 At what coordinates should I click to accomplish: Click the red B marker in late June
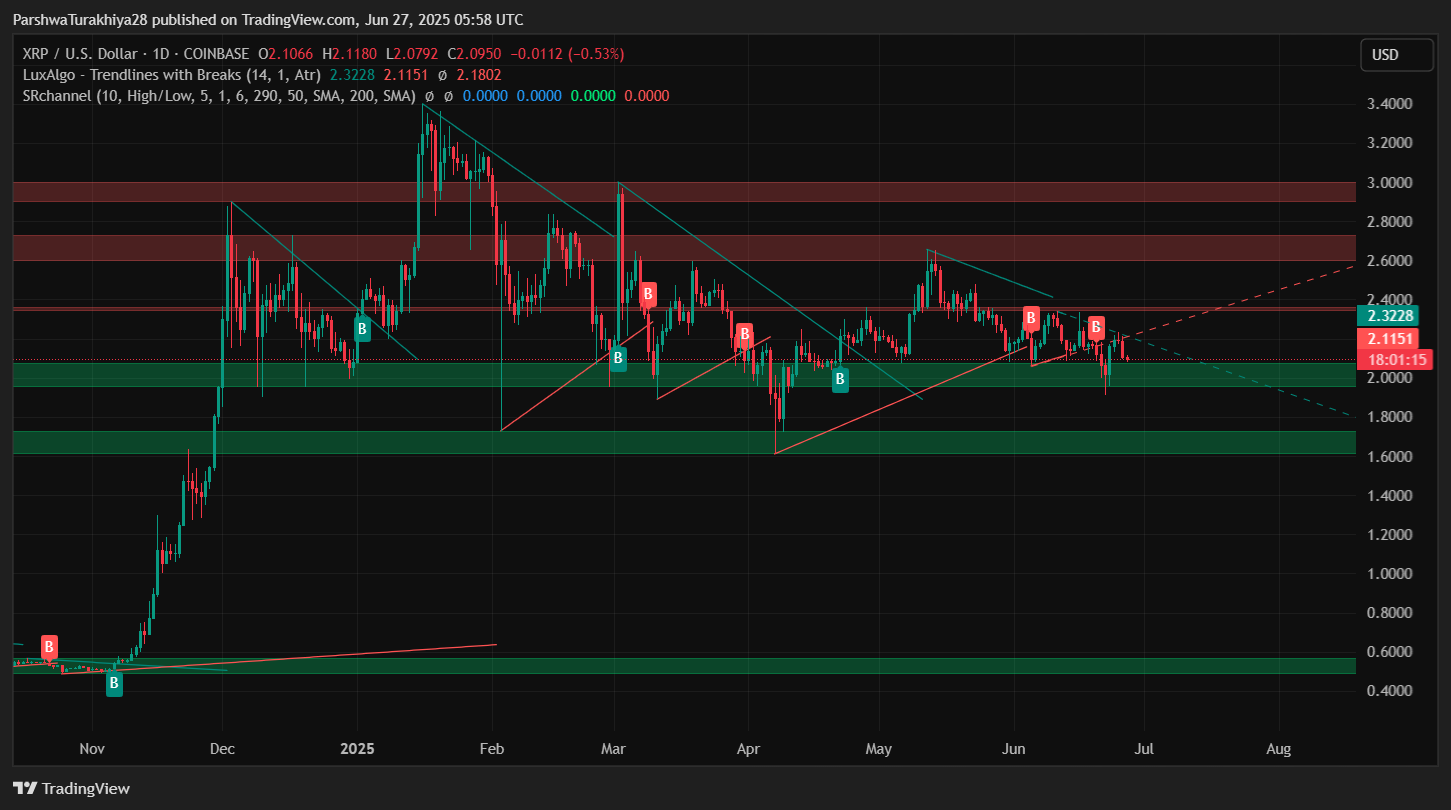tap(1096, 326)
